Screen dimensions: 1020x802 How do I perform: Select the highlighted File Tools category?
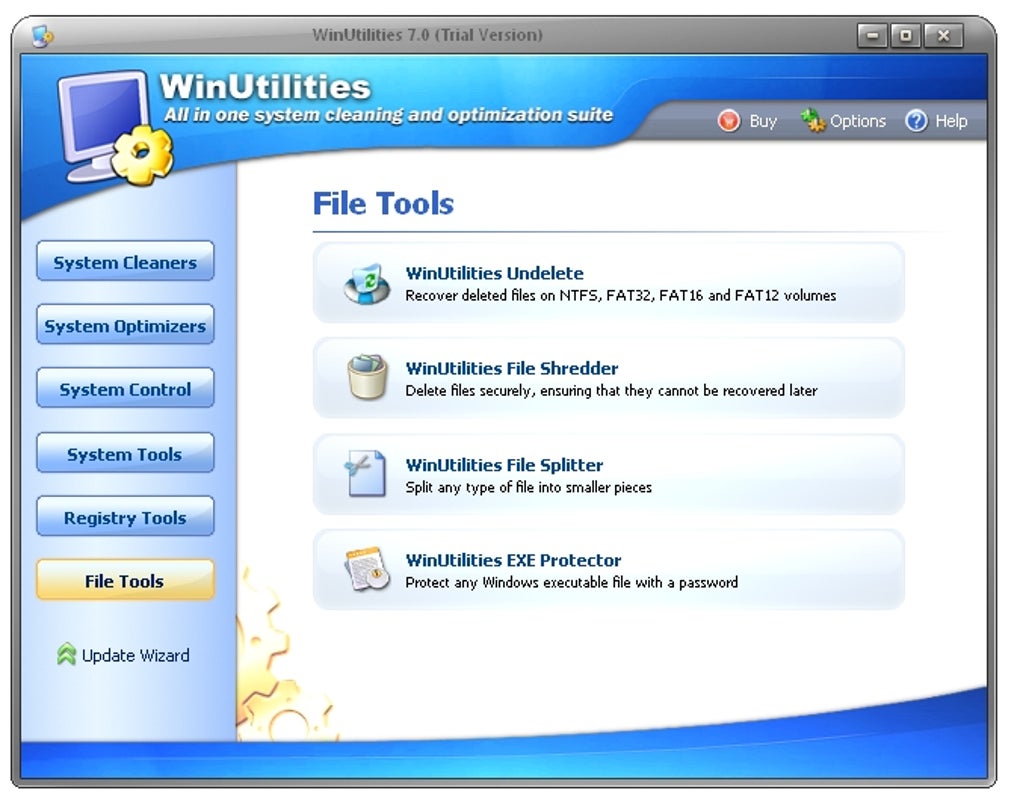[124, 580]
